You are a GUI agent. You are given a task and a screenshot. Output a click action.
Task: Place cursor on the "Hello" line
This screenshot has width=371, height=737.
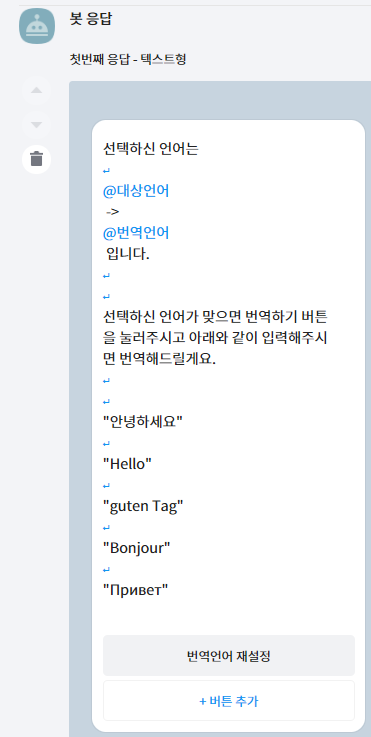(x=127, y=464)
